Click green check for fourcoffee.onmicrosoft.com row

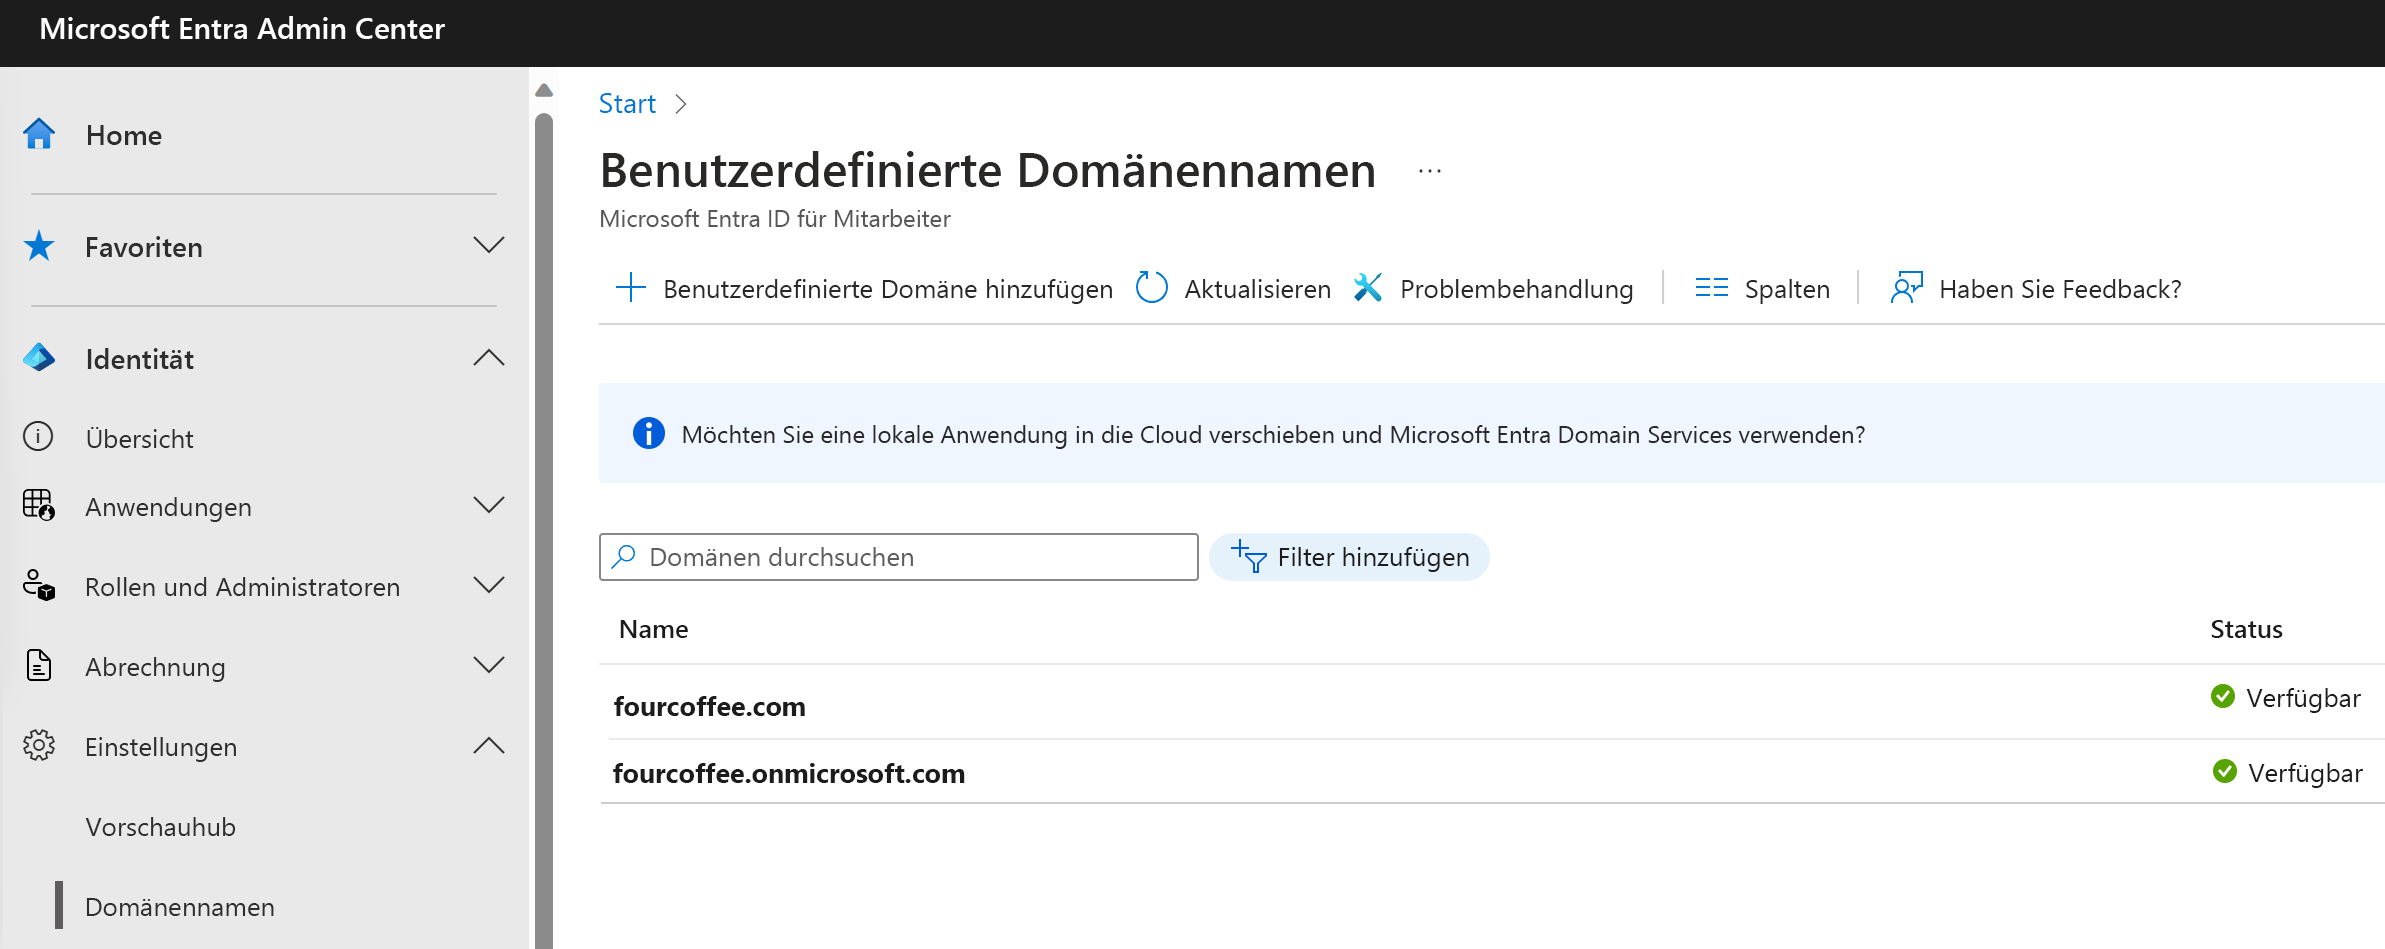[x=2225, y=771]
